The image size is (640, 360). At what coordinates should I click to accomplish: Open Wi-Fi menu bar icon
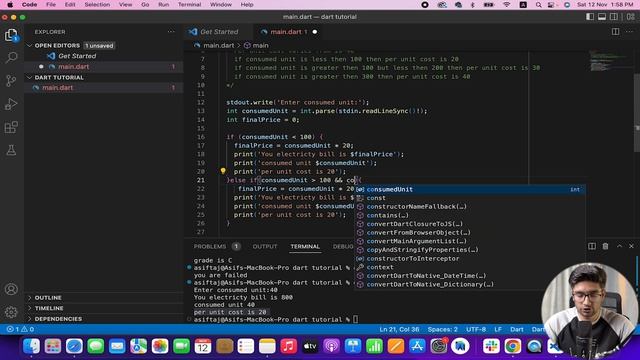point(507,5)
